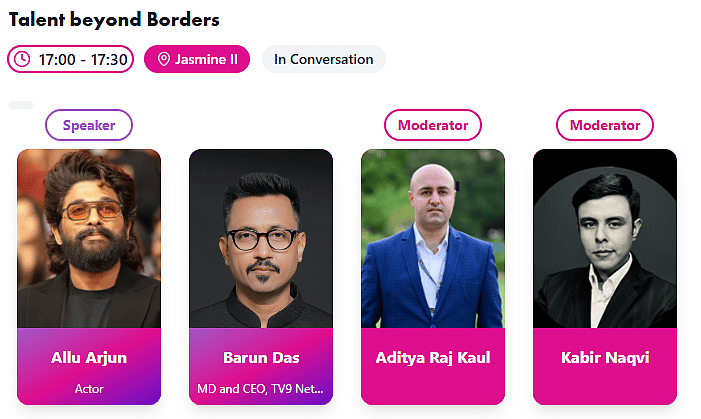Open Barun Das's profile photo
701x419 pixels.
pyautogui.click(x=261, y=238)
